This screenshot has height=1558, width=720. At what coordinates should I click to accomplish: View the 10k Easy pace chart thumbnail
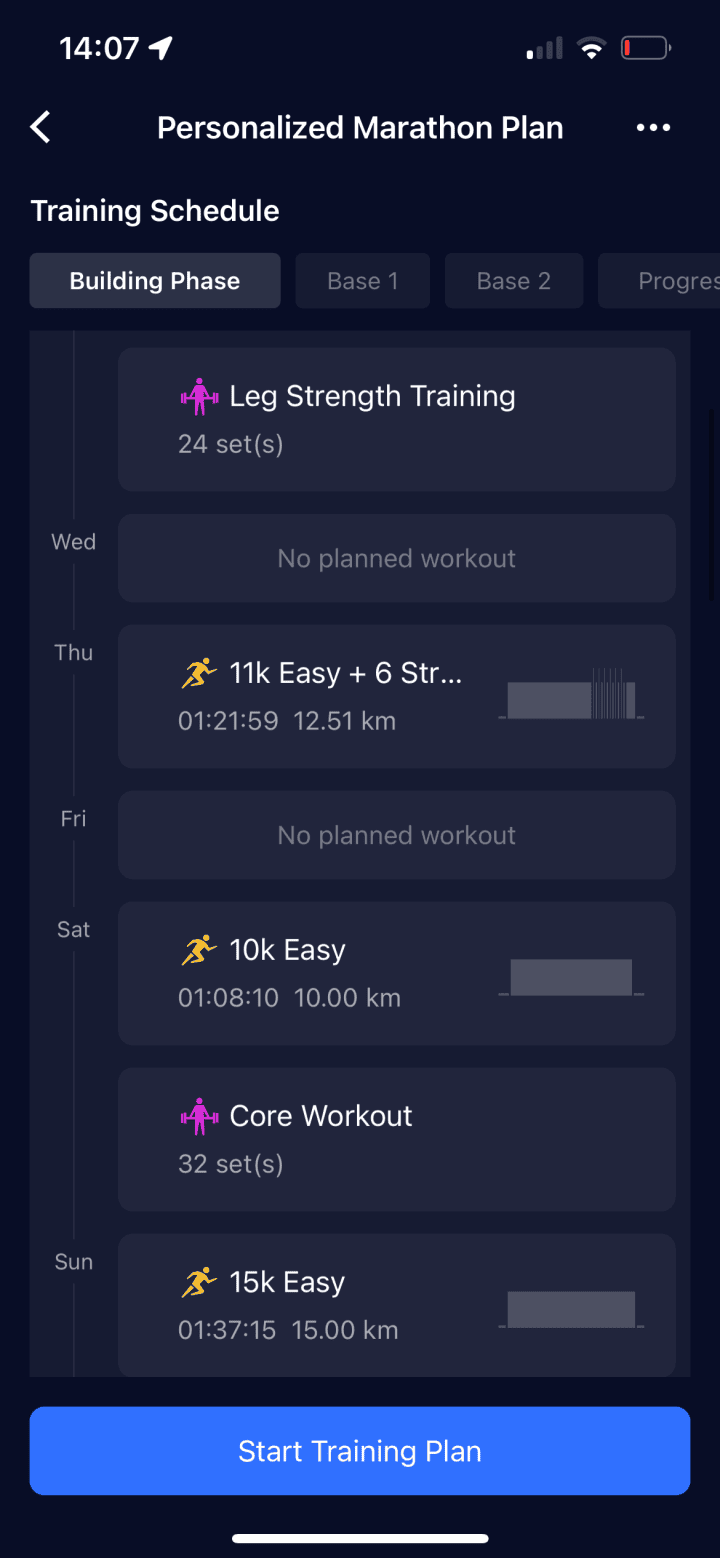pyautogui.click(x=571, y=977)
